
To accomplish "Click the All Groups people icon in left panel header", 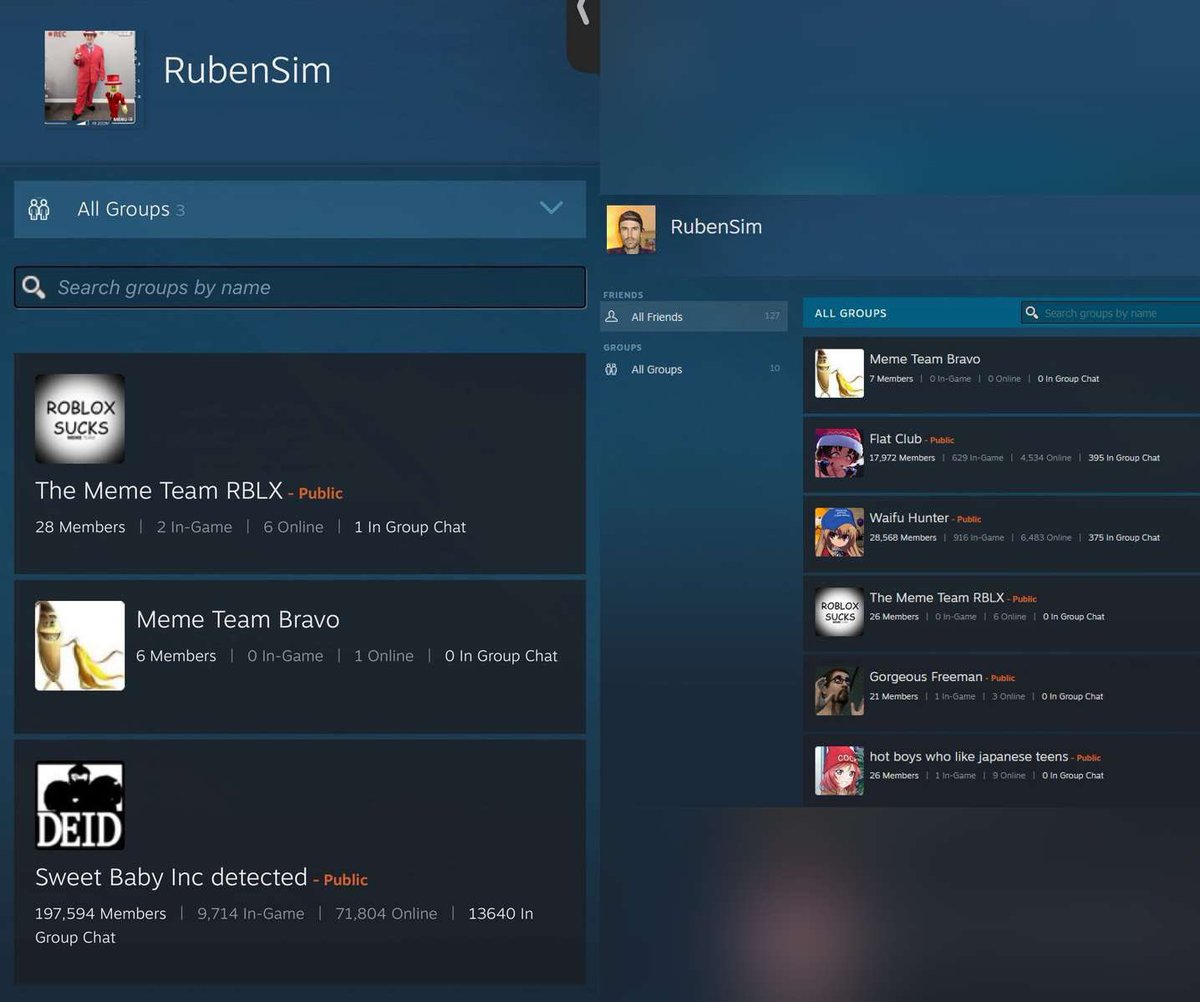I will point(39,209).
